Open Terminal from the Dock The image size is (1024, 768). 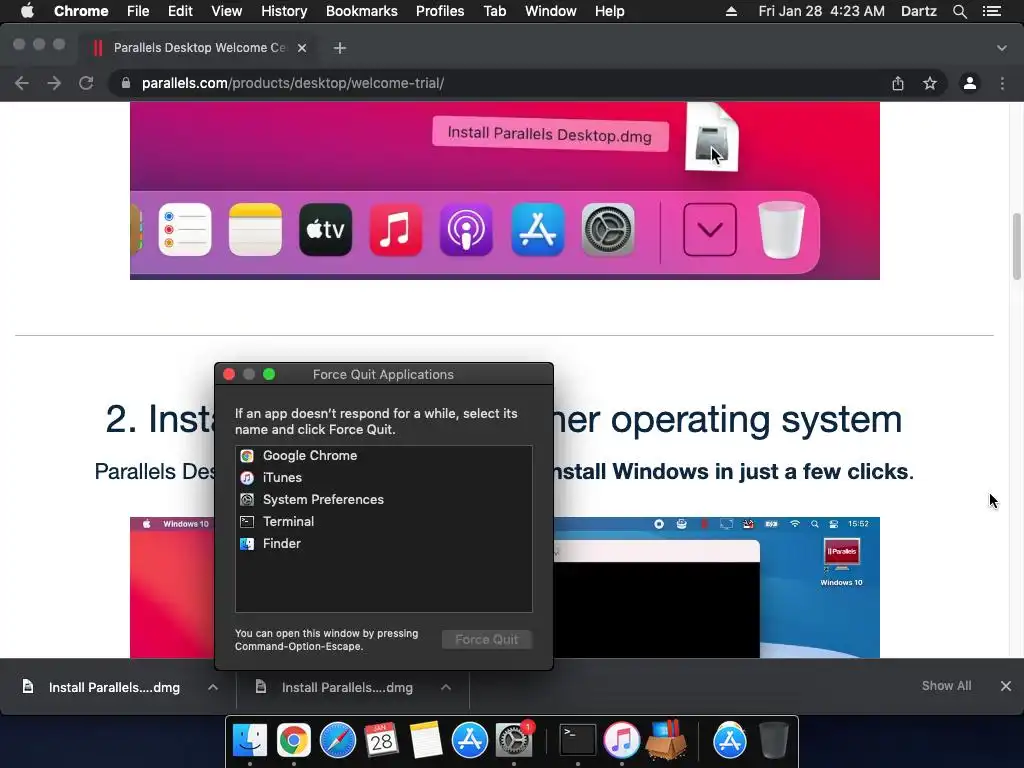coord(577,741)
